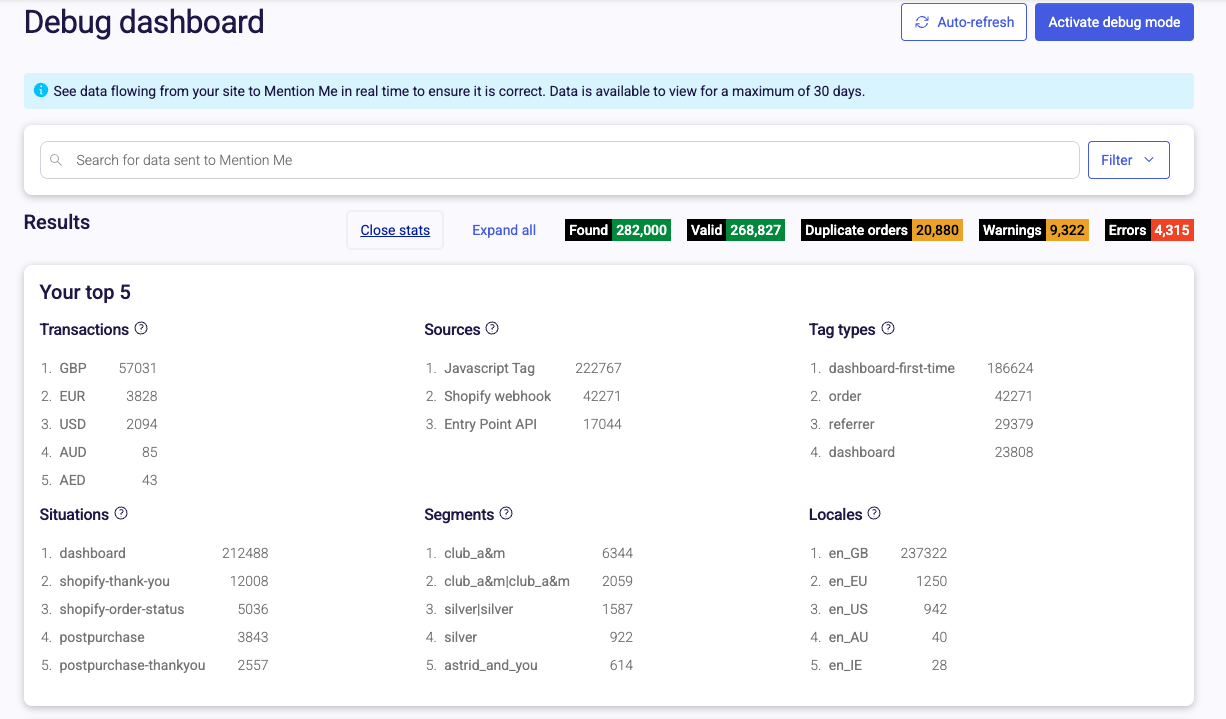Expand all results
Viewport: 1226px width, 719px height.
tap(504, 230)
